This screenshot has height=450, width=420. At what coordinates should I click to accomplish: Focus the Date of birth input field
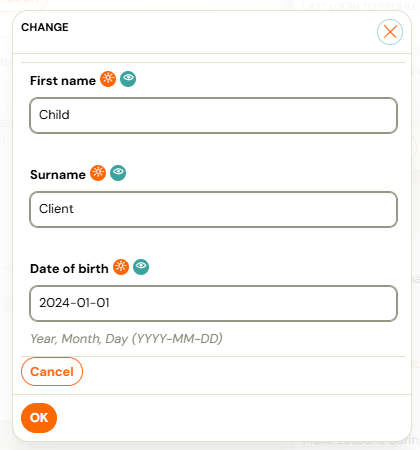tap(213, 303)
